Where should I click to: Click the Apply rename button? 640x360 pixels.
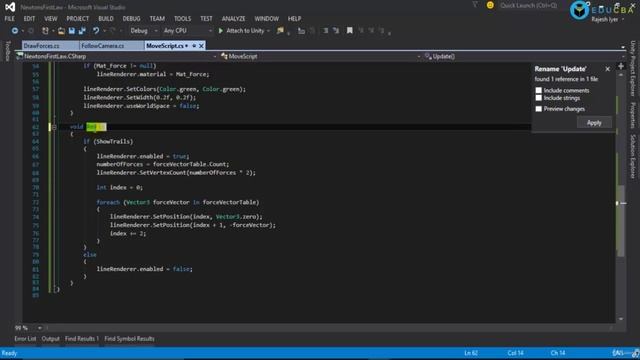[594, 123]
